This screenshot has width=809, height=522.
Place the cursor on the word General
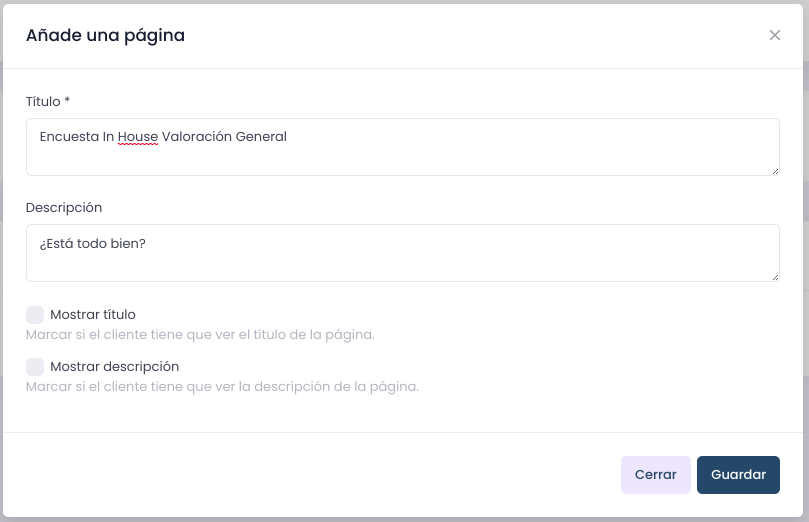pyautogui.click(x=261, y=137)
